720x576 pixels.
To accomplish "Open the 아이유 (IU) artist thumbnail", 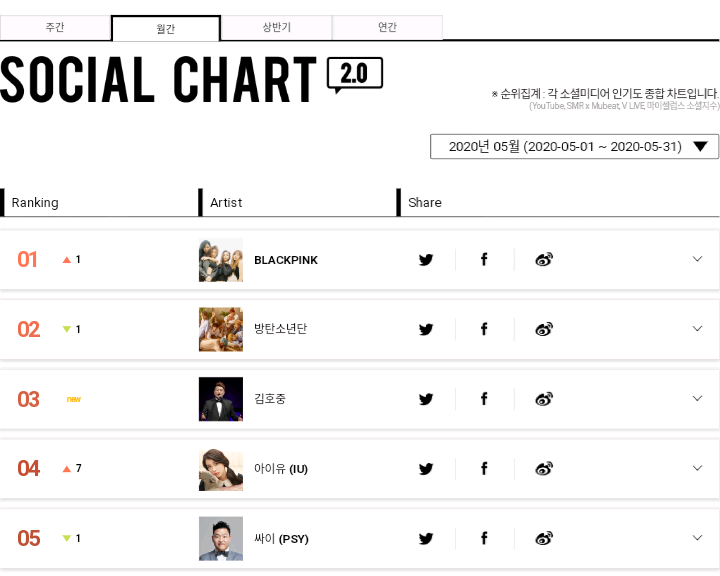I will (221, 468).
